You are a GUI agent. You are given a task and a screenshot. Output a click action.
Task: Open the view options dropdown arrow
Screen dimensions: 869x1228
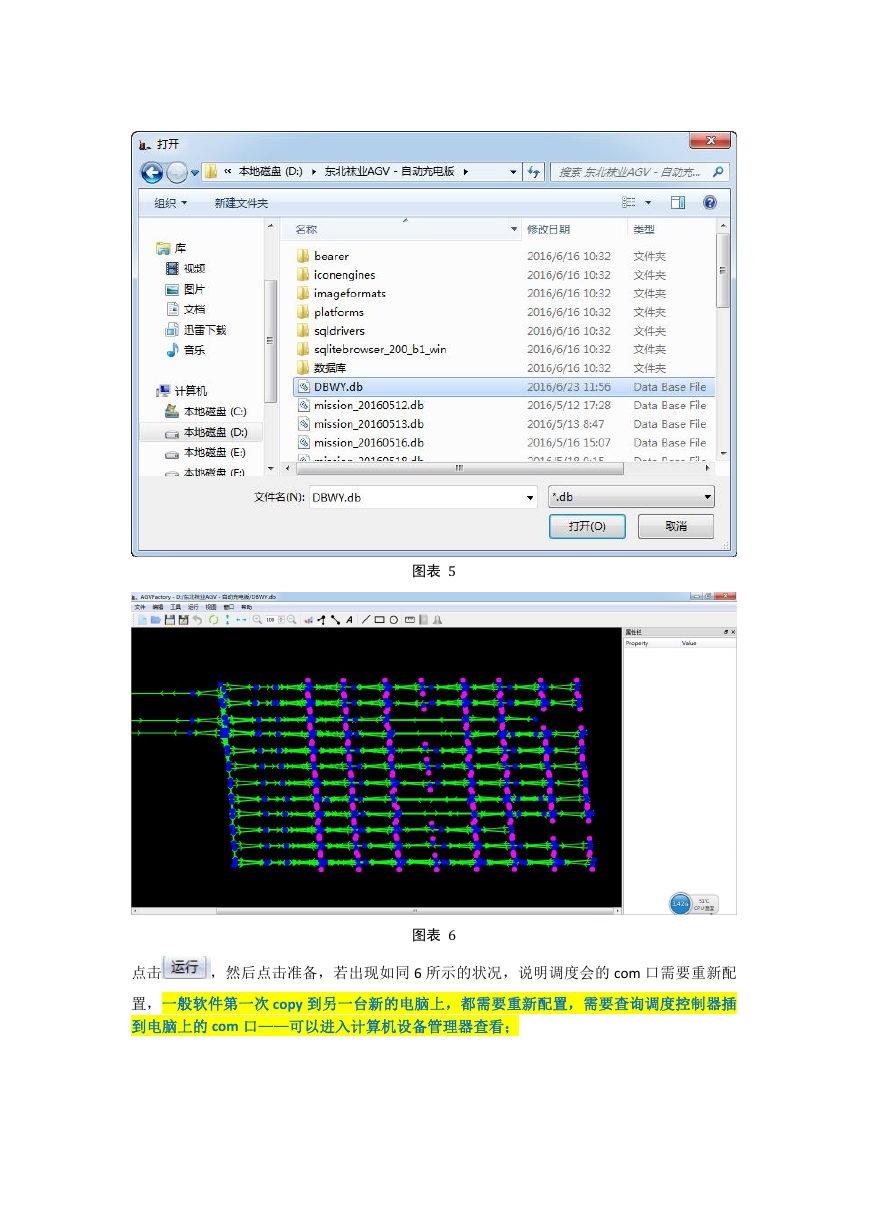click(x=648, y=203)
